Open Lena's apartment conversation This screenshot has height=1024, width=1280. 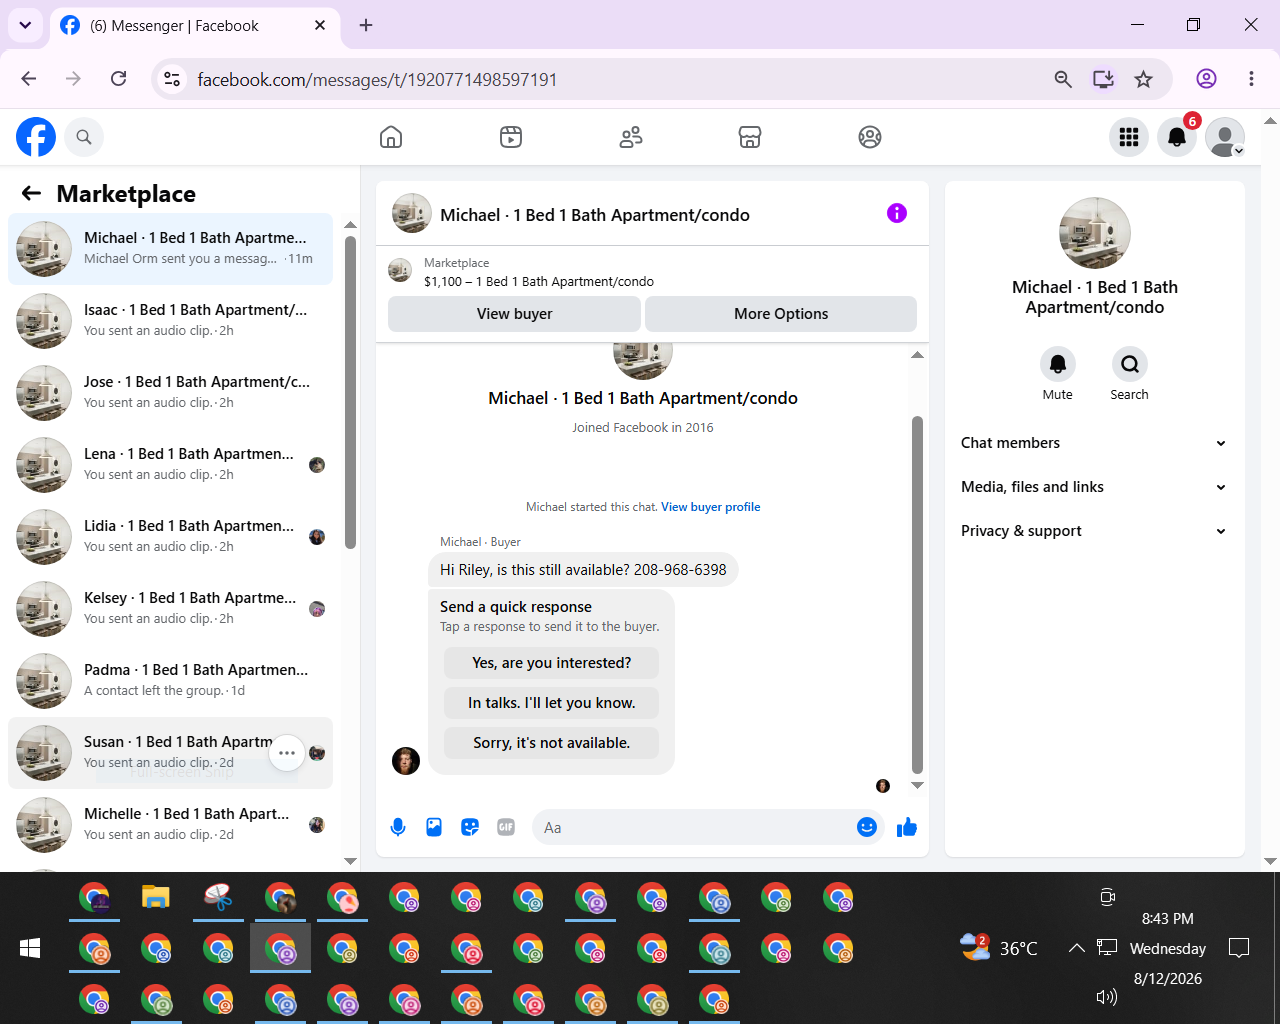[170, 465]
